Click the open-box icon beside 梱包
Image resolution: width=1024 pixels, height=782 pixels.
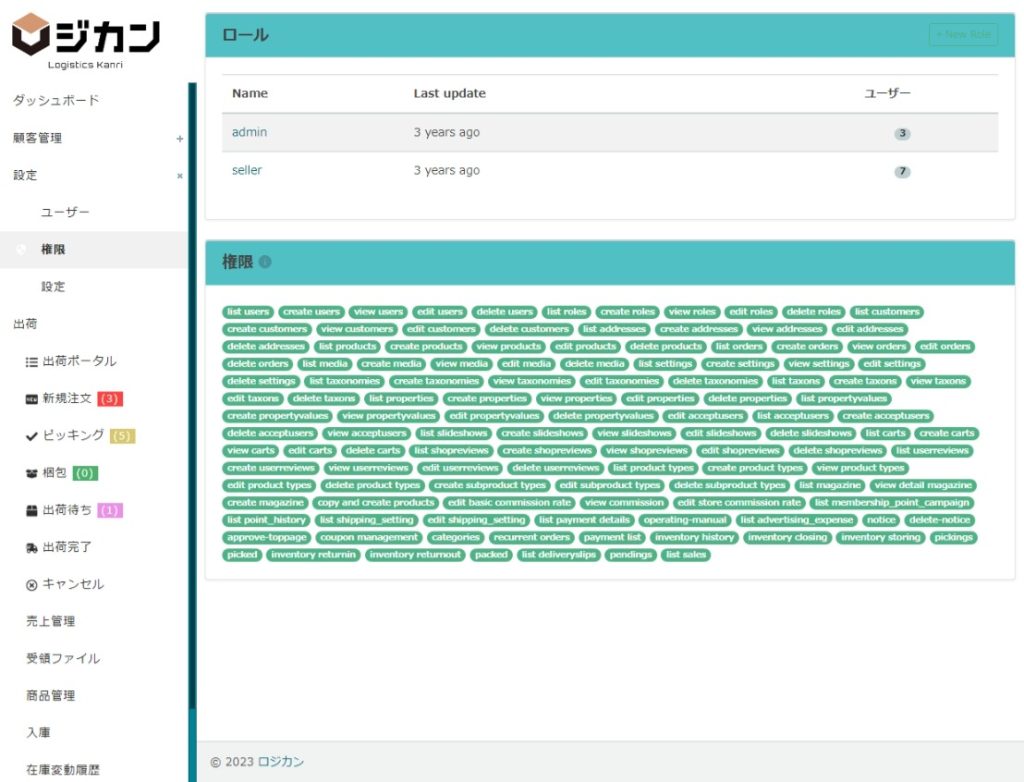coord(31,473)
